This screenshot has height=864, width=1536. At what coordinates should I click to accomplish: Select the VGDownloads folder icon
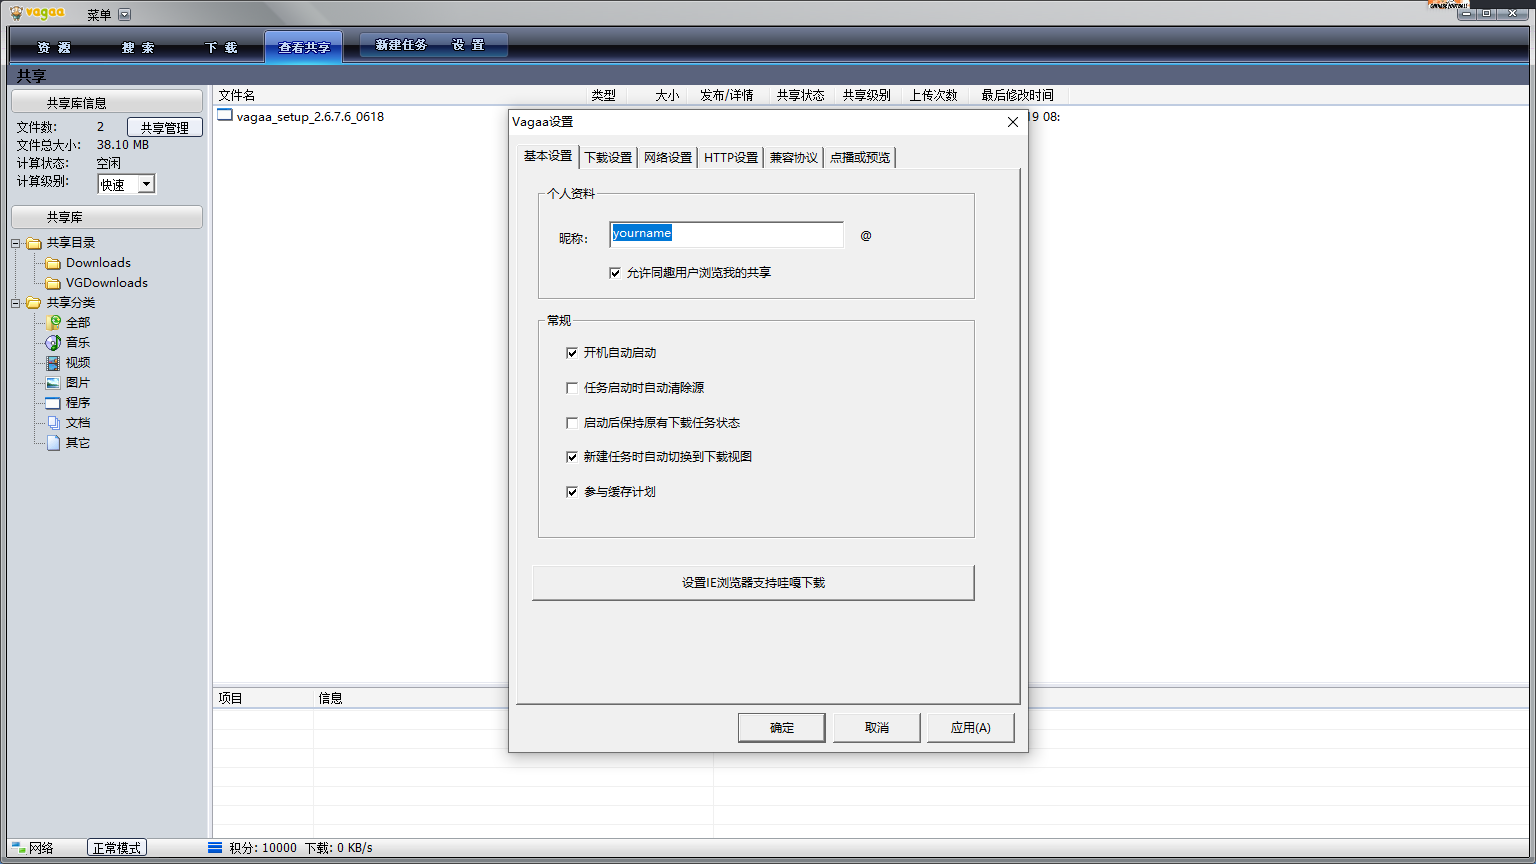click(53, 283)
